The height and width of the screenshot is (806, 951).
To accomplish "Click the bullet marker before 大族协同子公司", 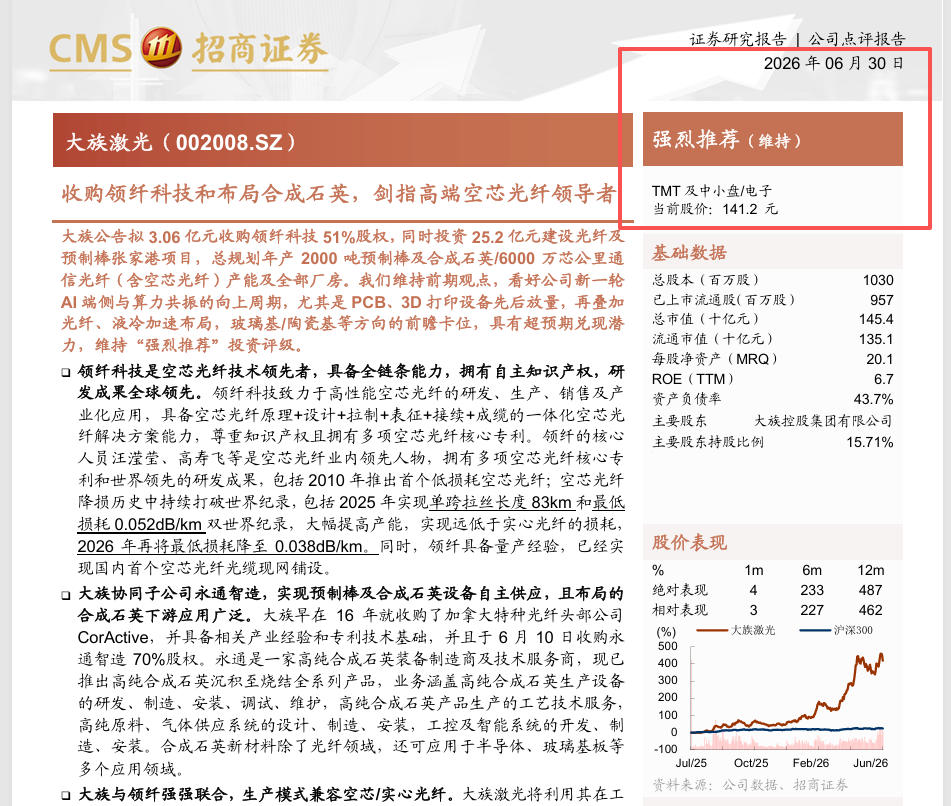I will pyautogui.click(x=66, y=595).
